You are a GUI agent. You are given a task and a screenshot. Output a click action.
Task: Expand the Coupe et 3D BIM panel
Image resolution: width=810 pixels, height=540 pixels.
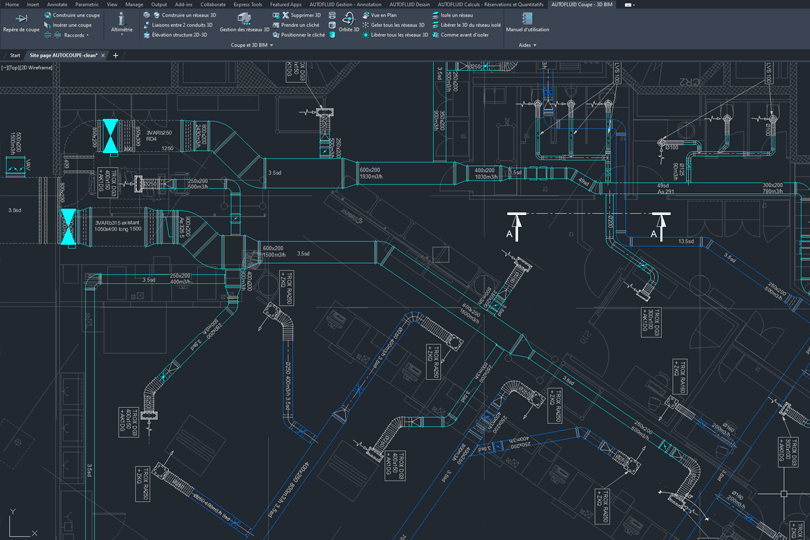(x=251, y=45)
